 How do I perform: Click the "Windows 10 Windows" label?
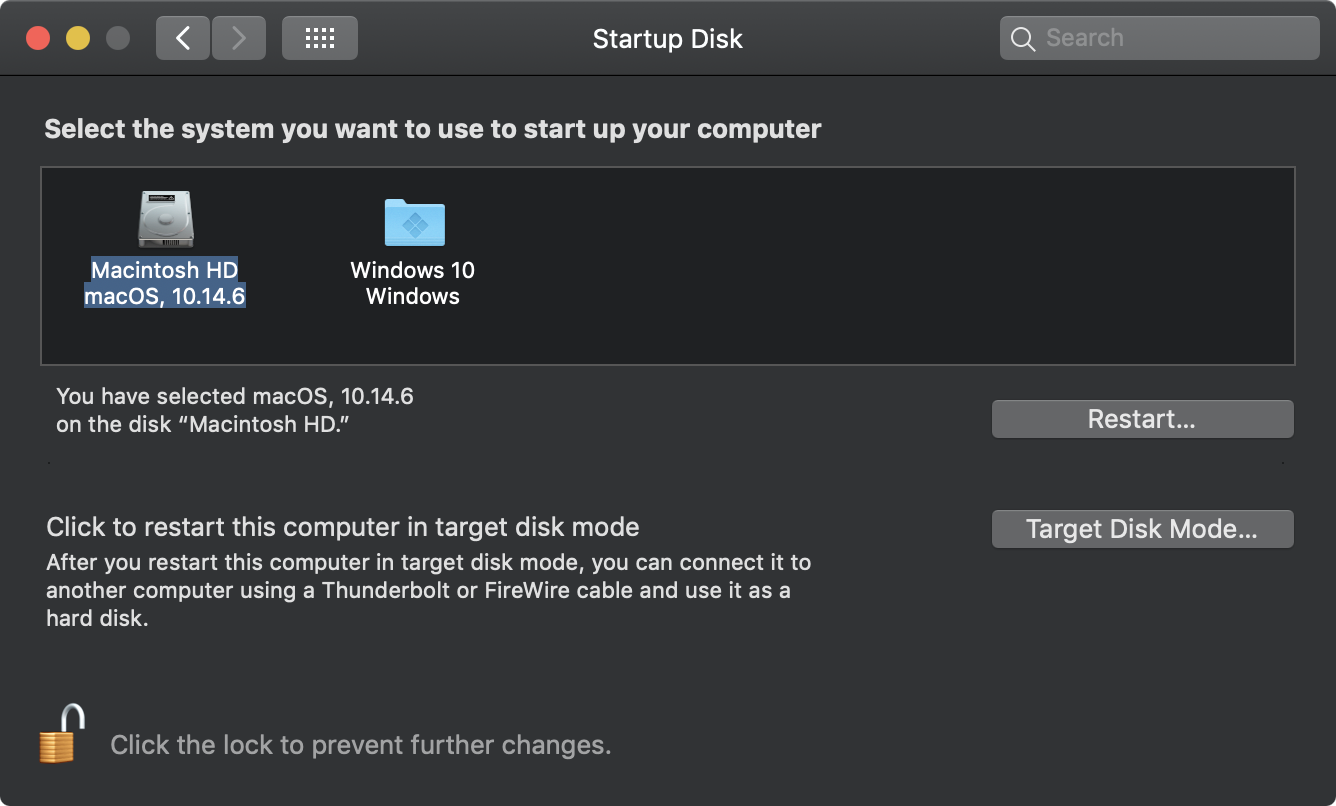(x=413, y=283)
